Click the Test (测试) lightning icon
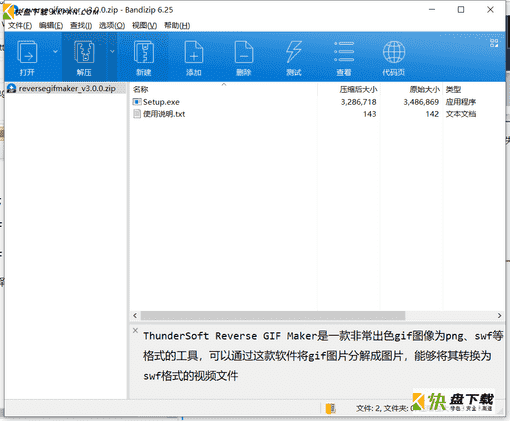510x421 pixels. pyautogui.click(x=294, y=52)
